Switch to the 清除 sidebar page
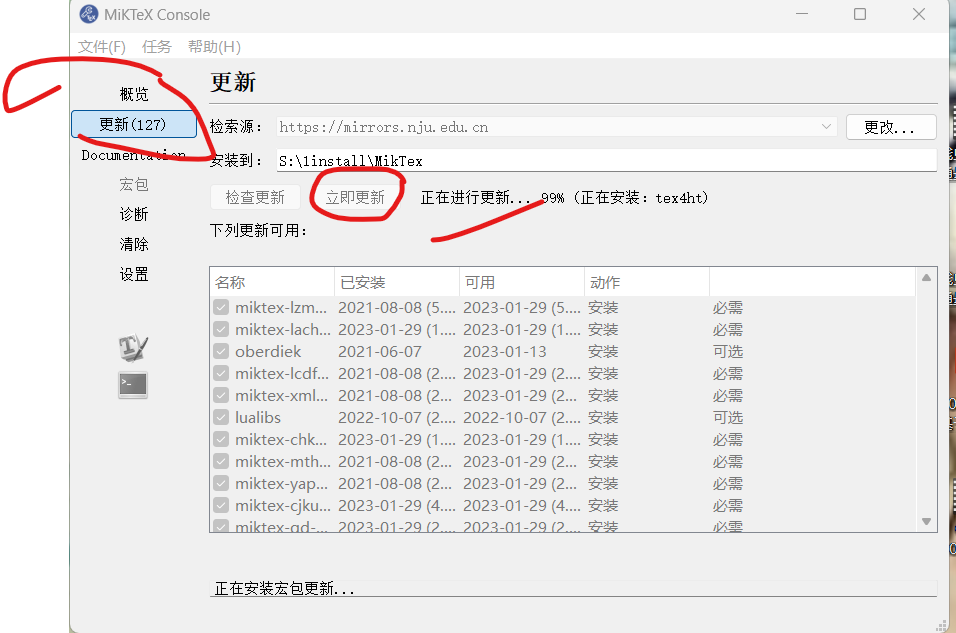The image size is (956, 633). [x=134, y=244]
